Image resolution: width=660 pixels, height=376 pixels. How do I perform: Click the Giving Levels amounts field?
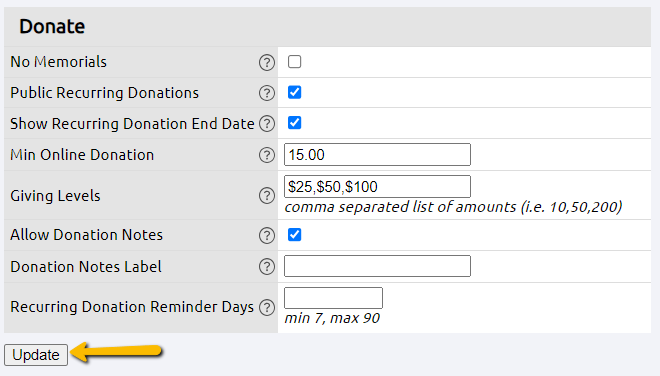(x=377, y=187)
